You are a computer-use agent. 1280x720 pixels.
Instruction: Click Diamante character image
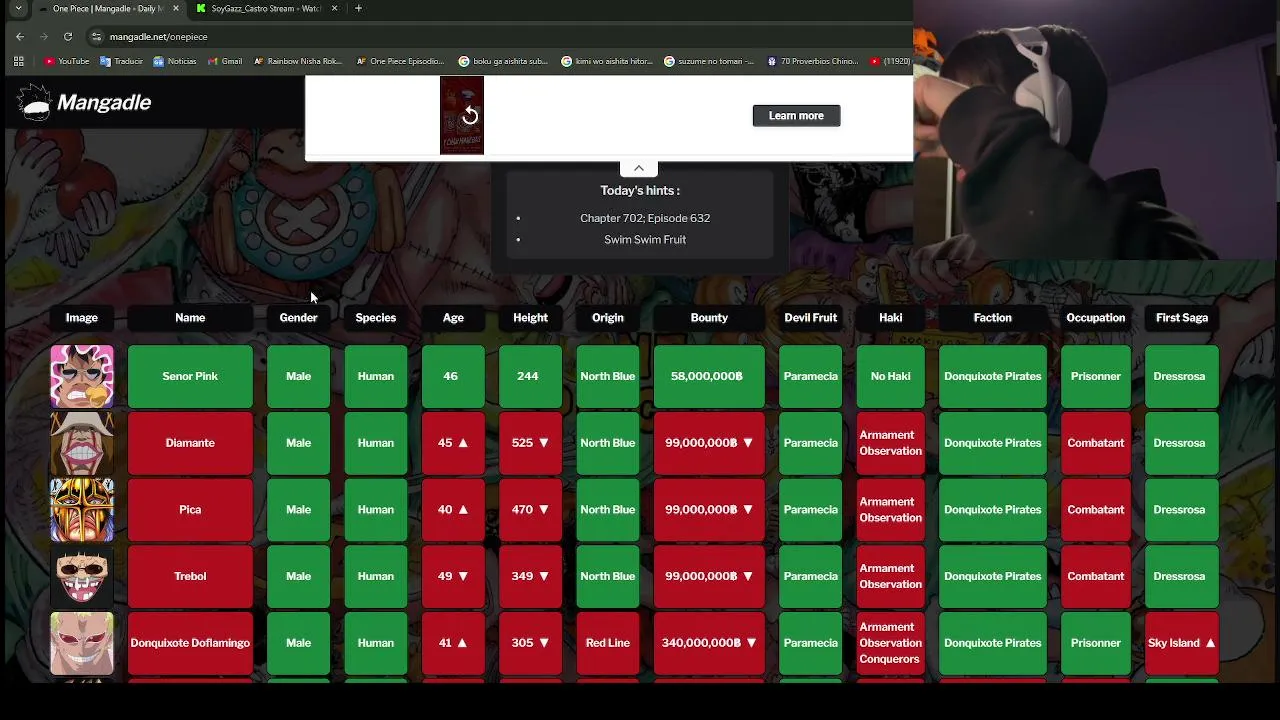coord(82,443)
